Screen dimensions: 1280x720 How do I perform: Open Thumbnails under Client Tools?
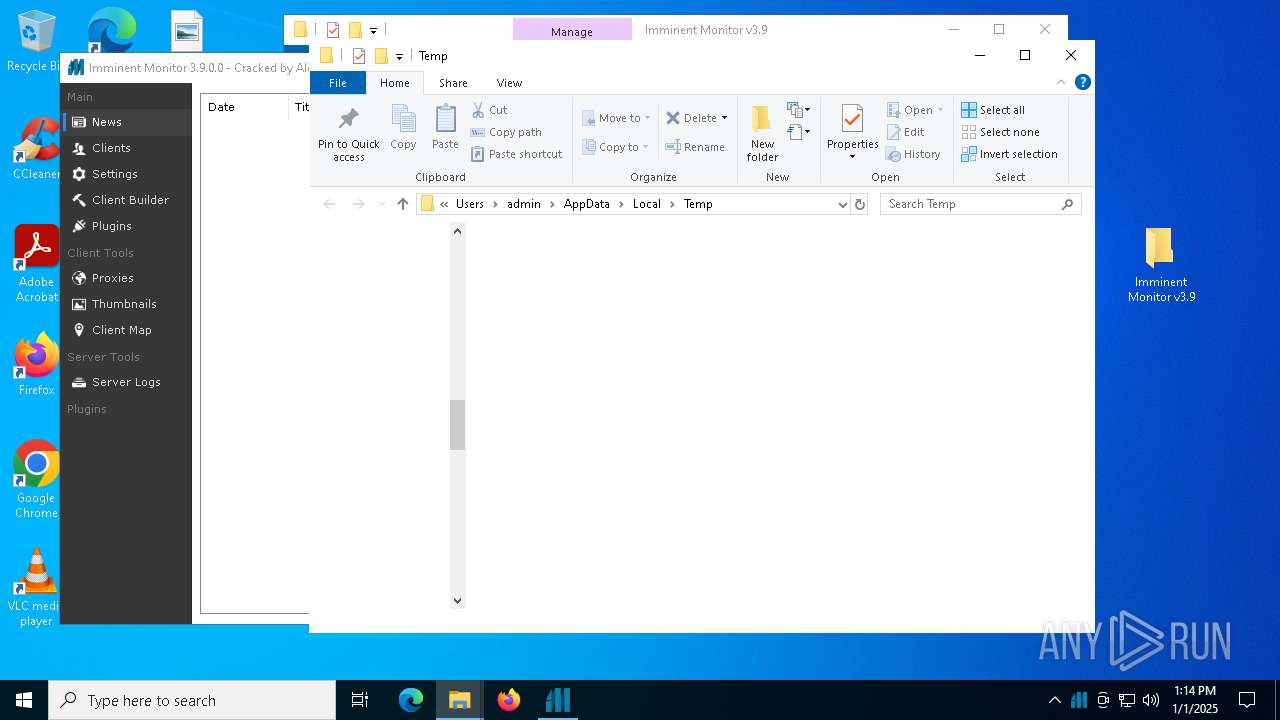click(126, 304)
